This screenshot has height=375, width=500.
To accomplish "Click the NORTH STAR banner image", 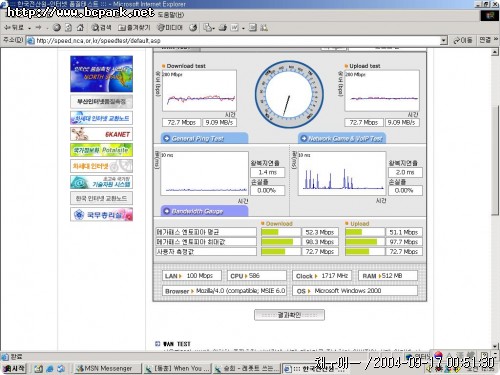I will [101, 74].
